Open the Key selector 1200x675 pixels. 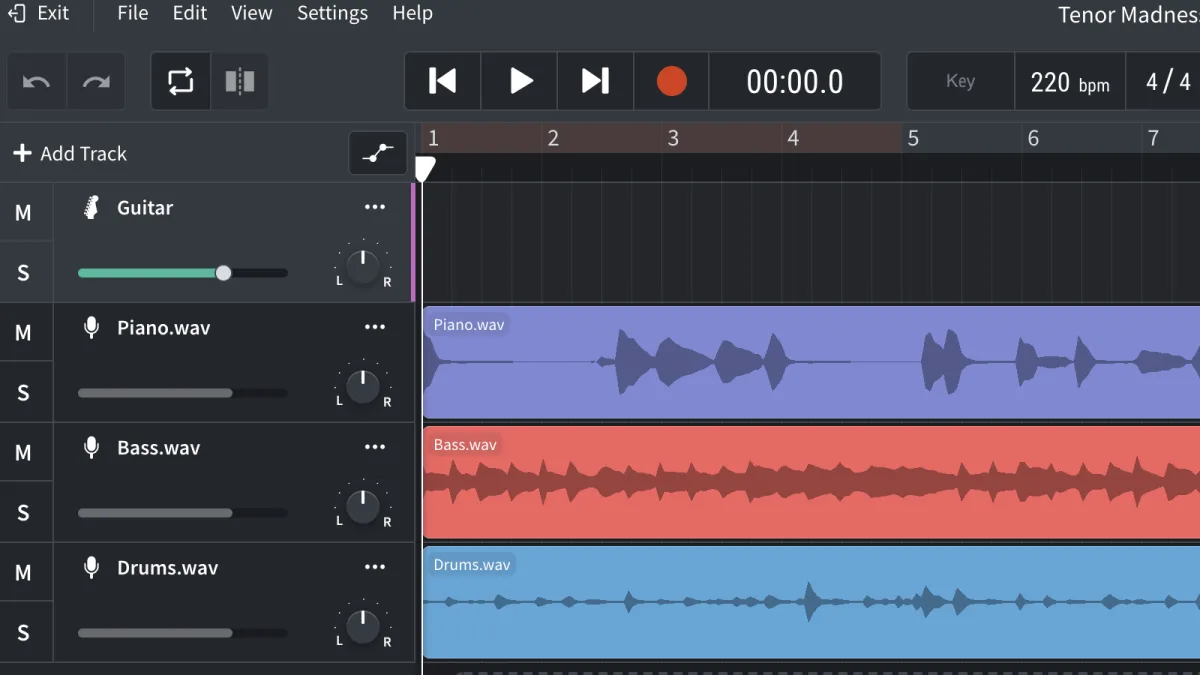tap(960, 81)
